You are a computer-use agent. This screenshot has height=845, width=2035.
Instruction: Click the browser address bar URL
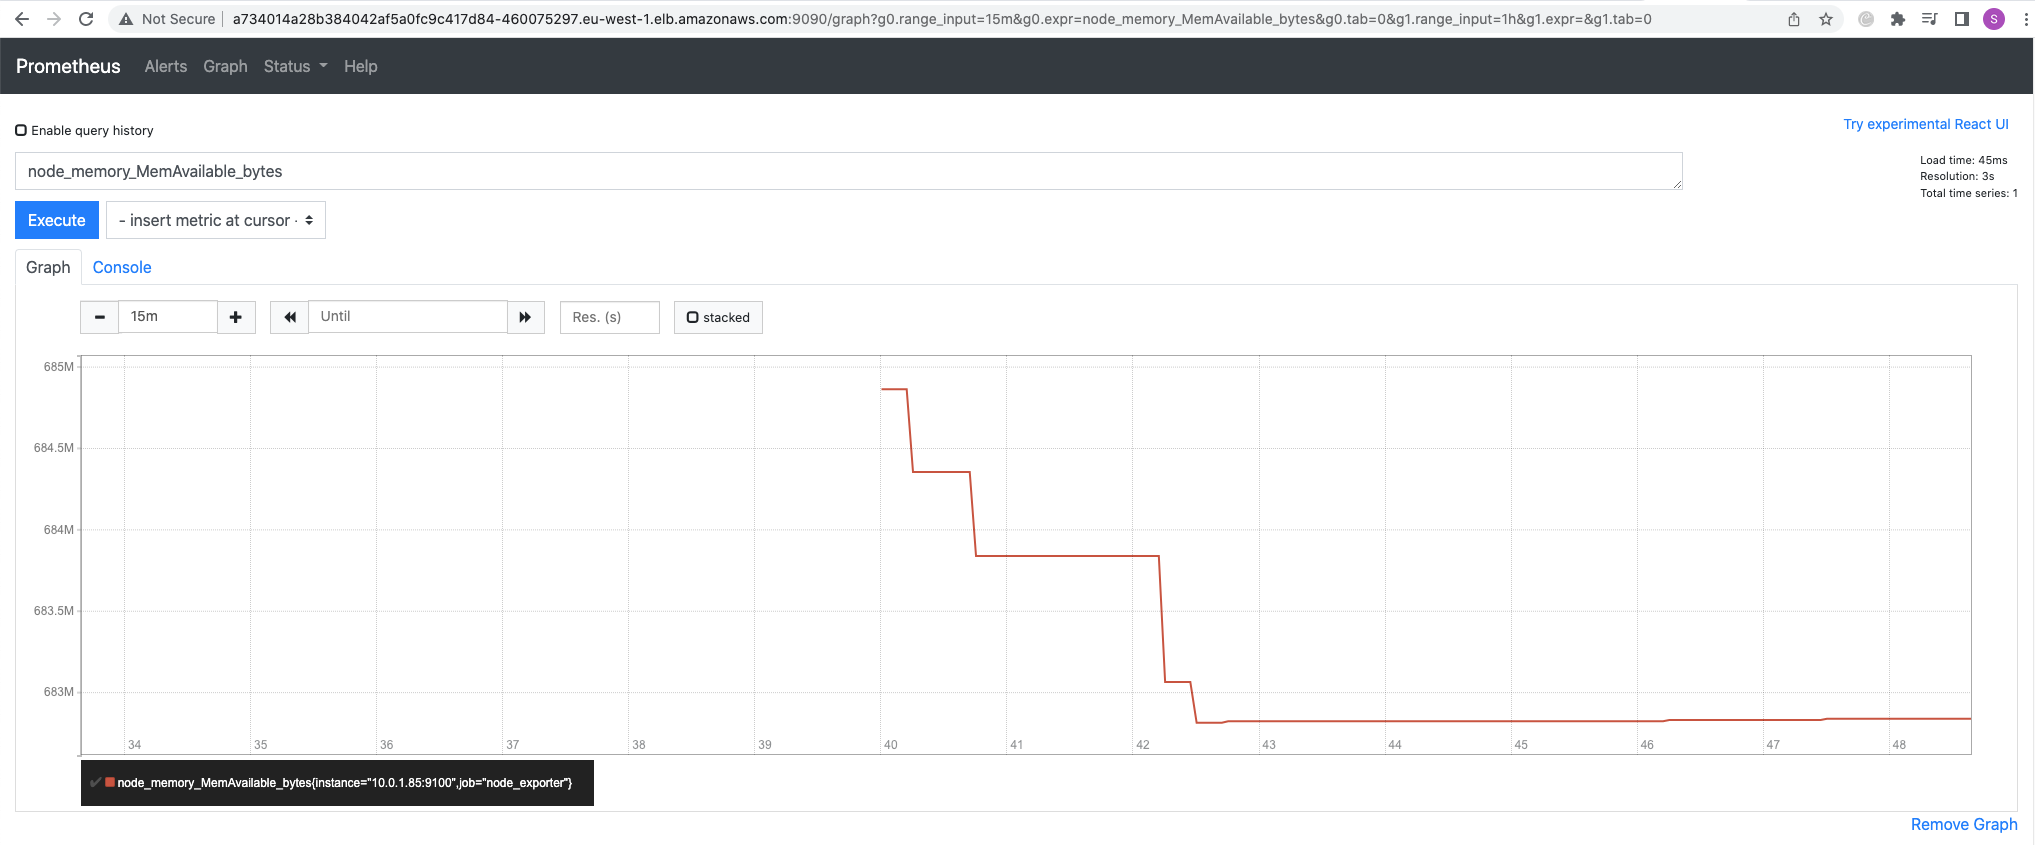(x=942, y=19)
